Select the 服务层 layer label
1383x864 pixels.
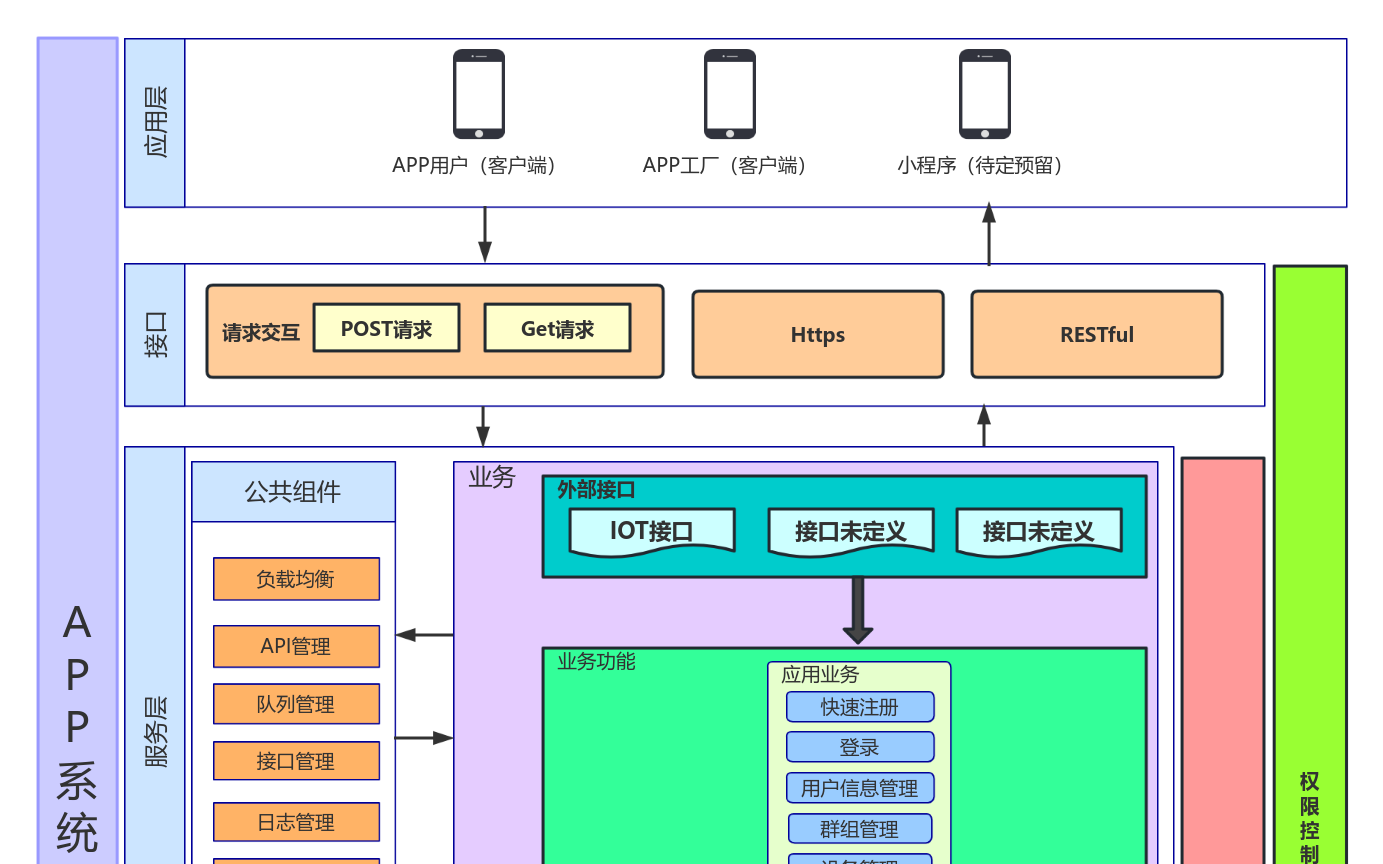(155, 730)
